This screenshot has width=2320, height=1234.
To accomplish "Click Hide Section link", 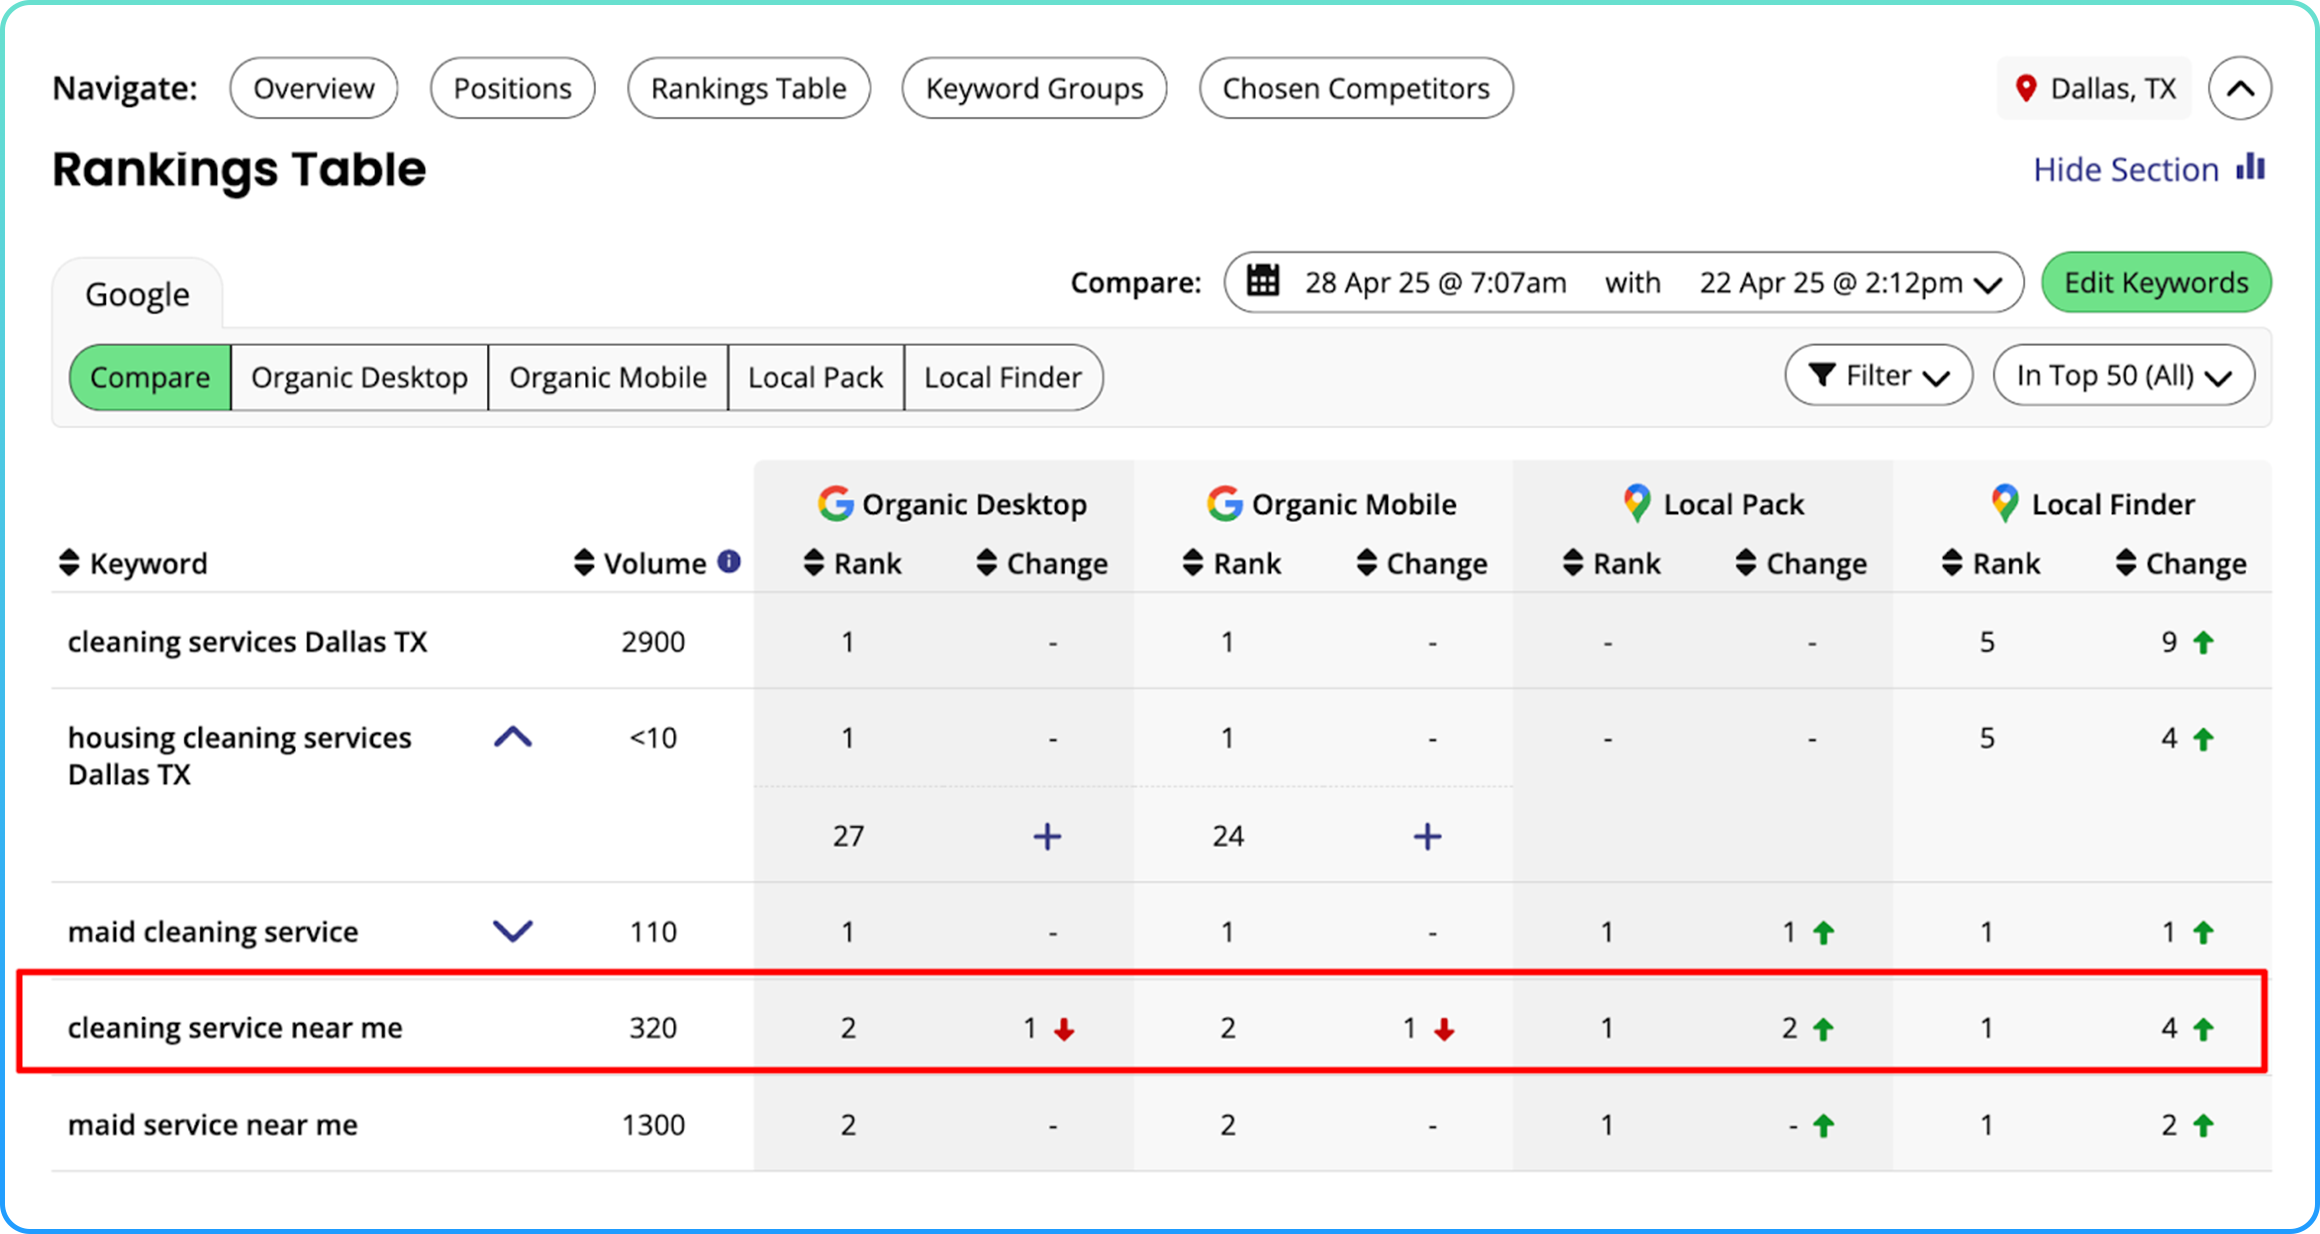I will [x=2126, y=170].
